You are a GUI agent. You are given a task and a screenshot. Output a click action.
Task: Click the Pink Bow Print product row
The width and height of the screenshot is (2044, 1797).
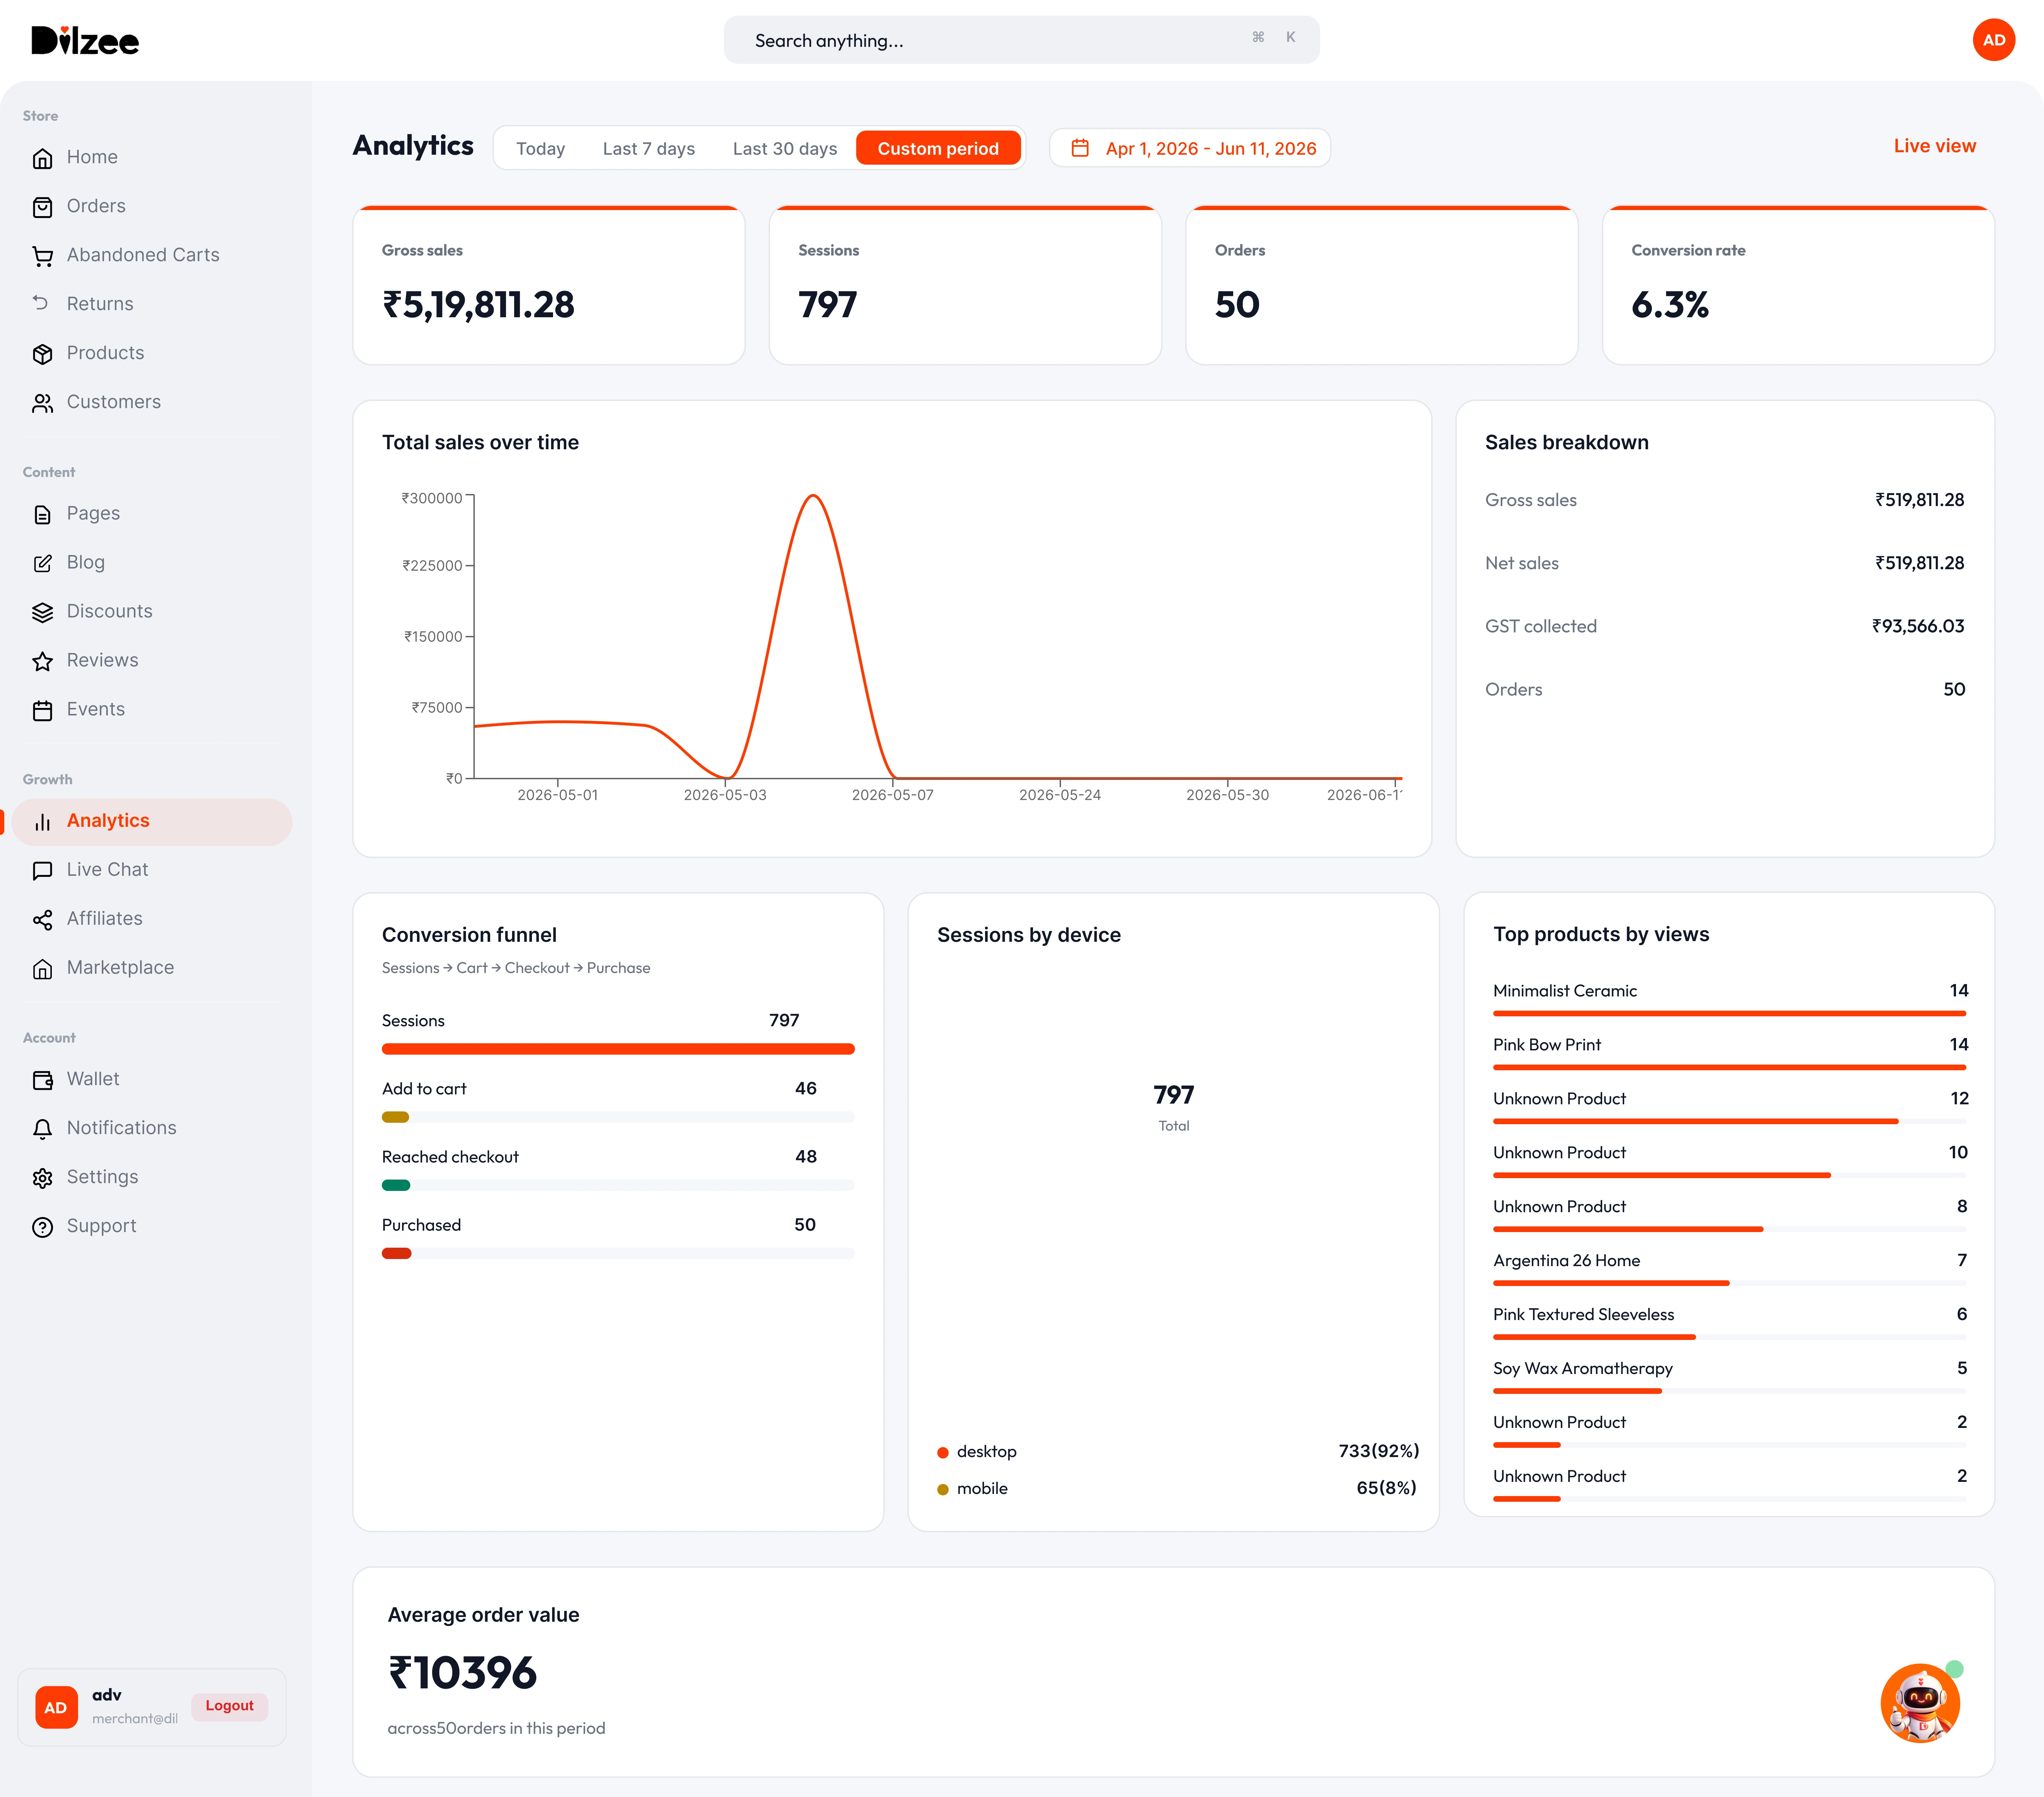pos(1730,1053)
